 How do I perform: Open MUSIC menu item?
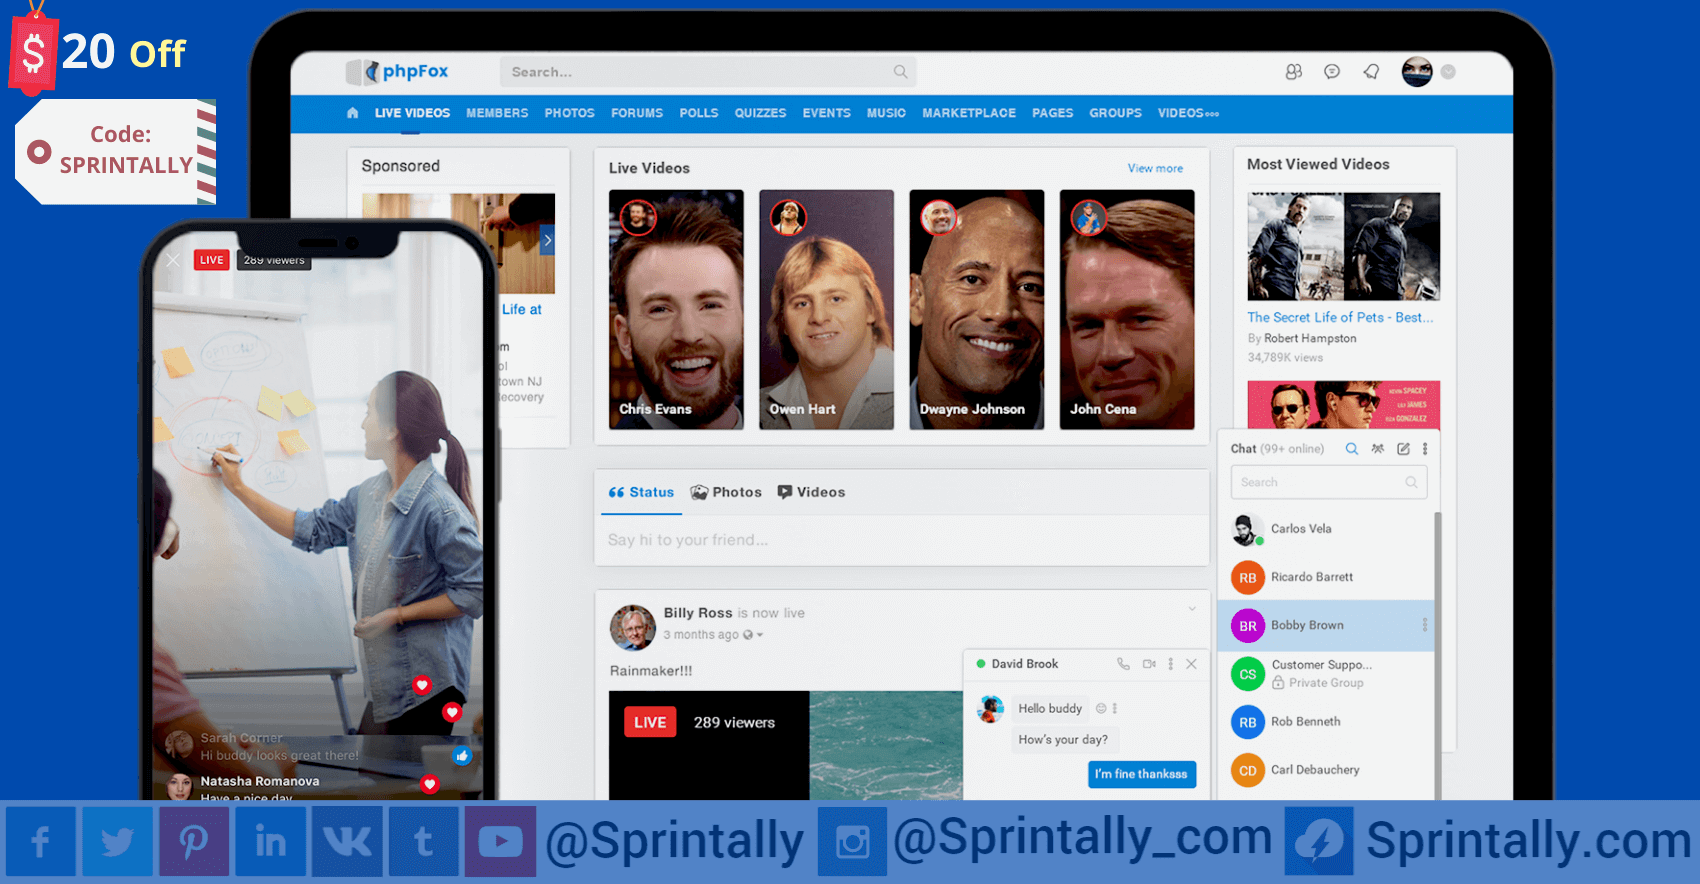click(x=886, y=113)
